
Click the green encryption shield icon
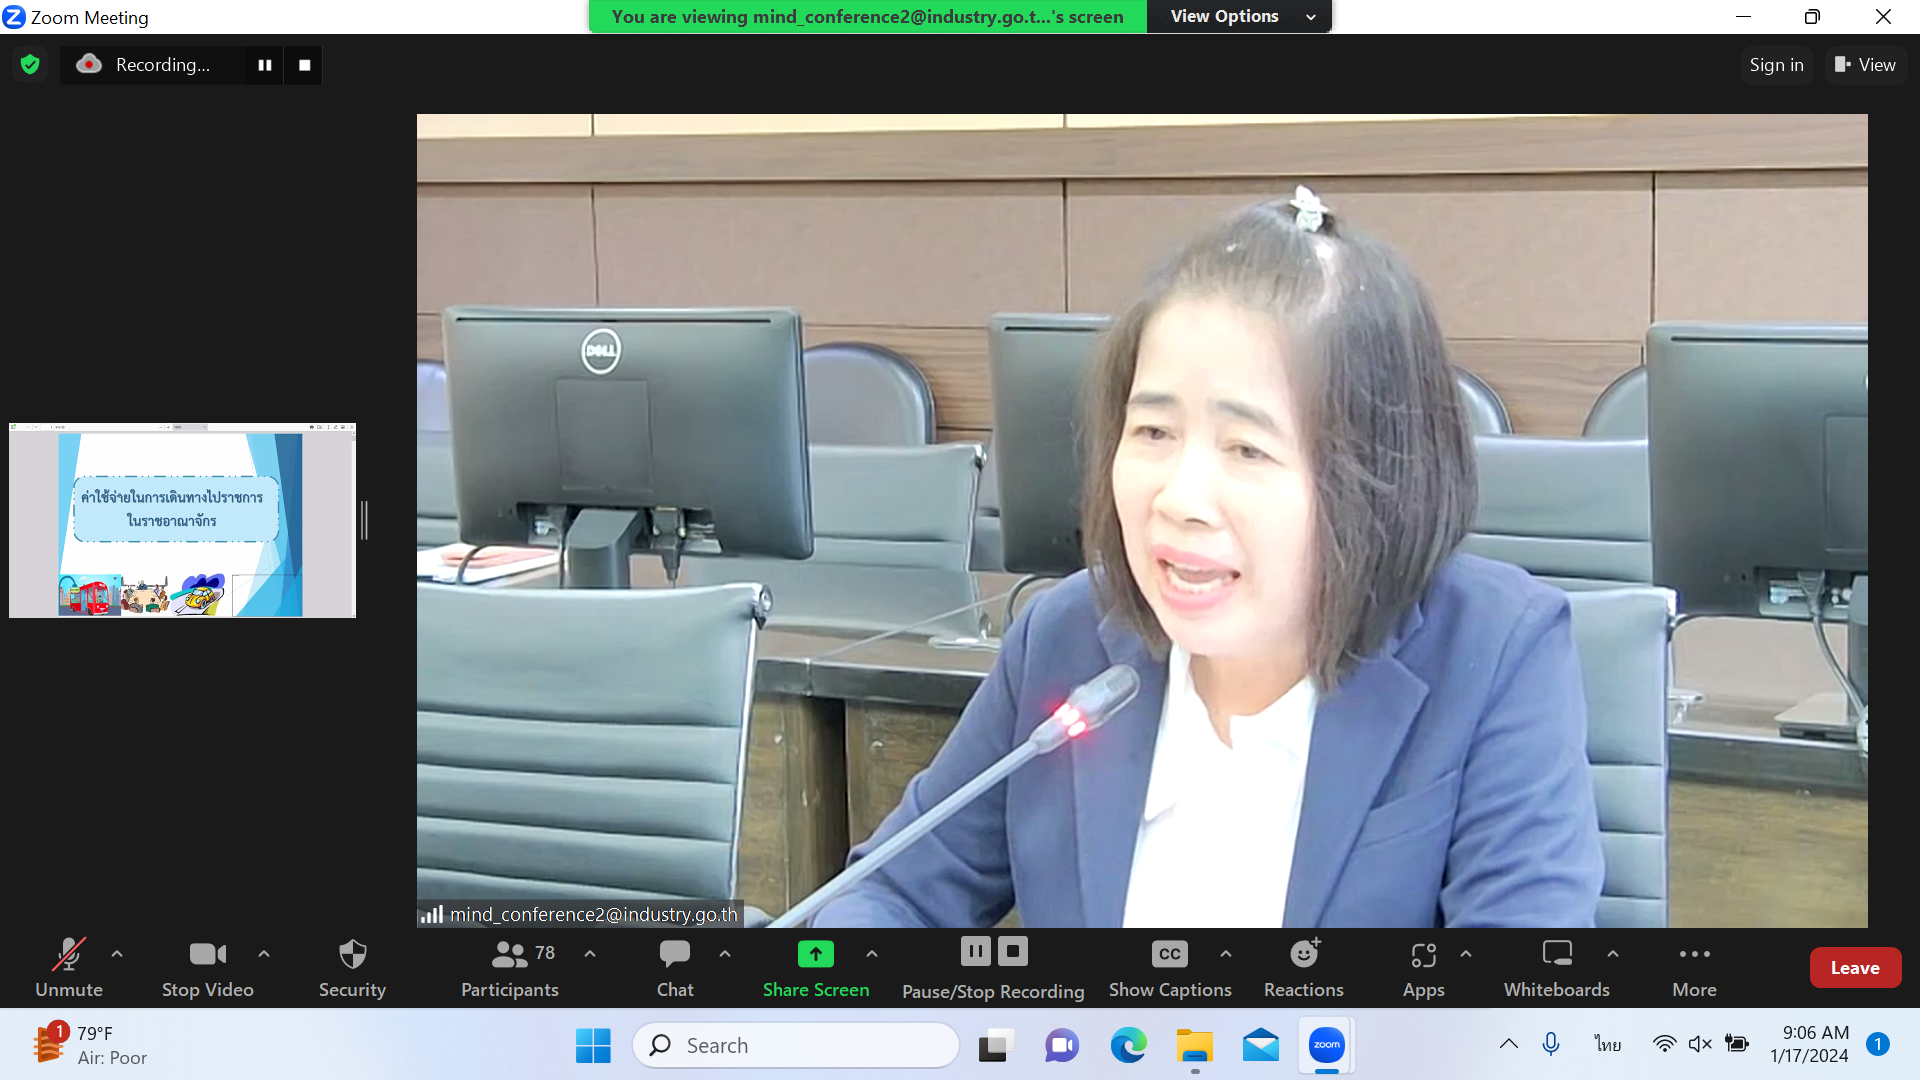[x=30, y=65]
